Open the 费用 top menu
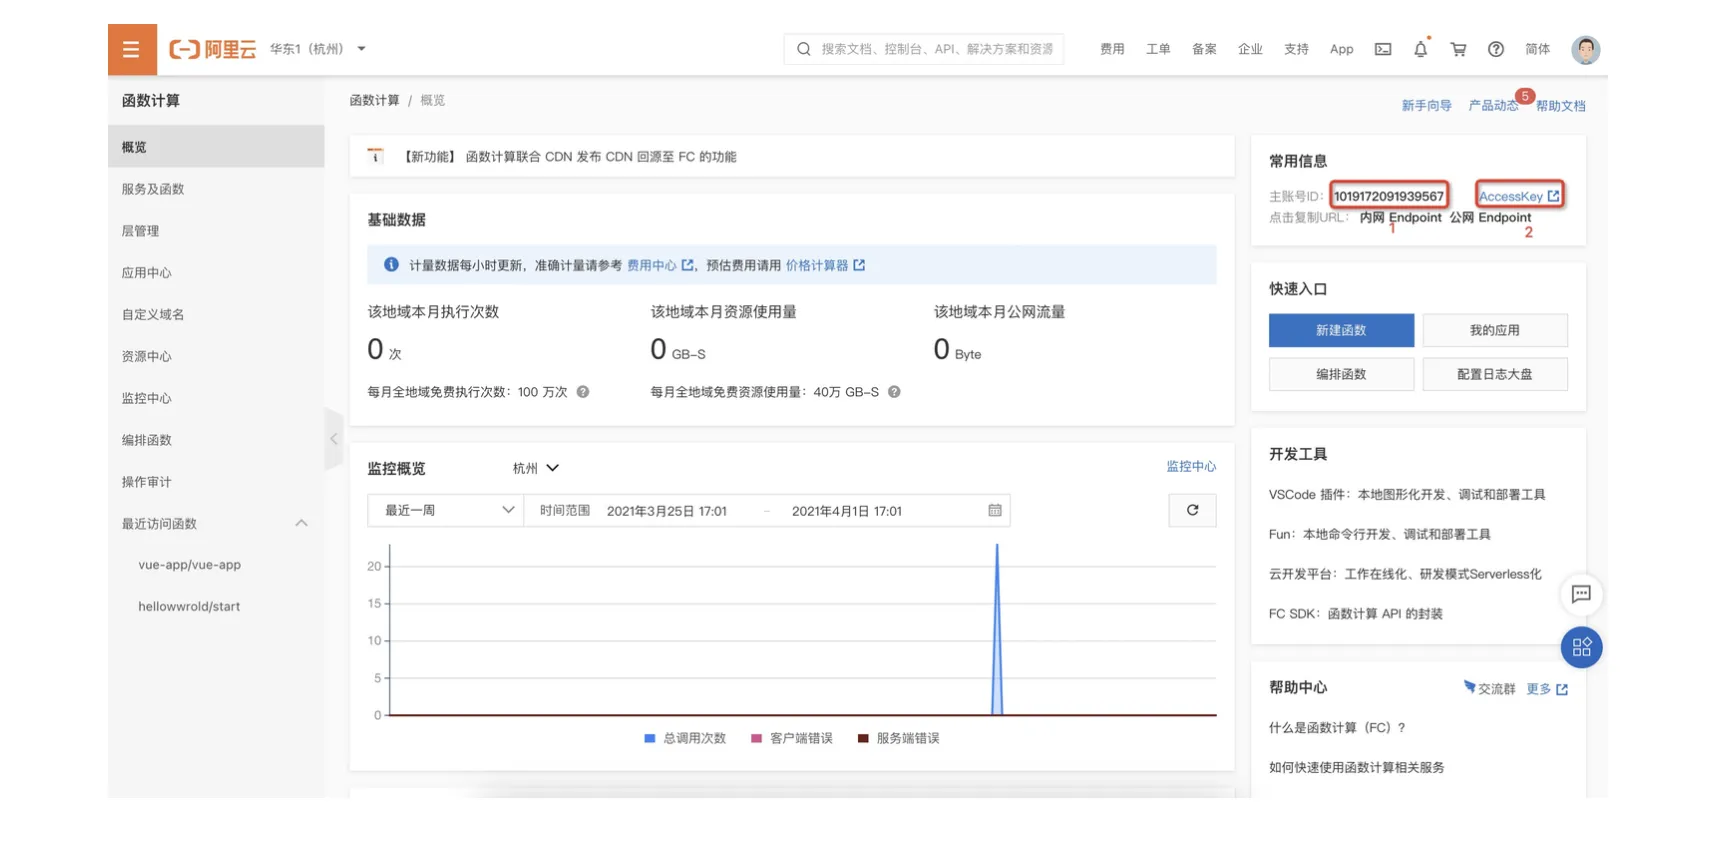This screenshot has width=1722, height=866. (1112, 49)
